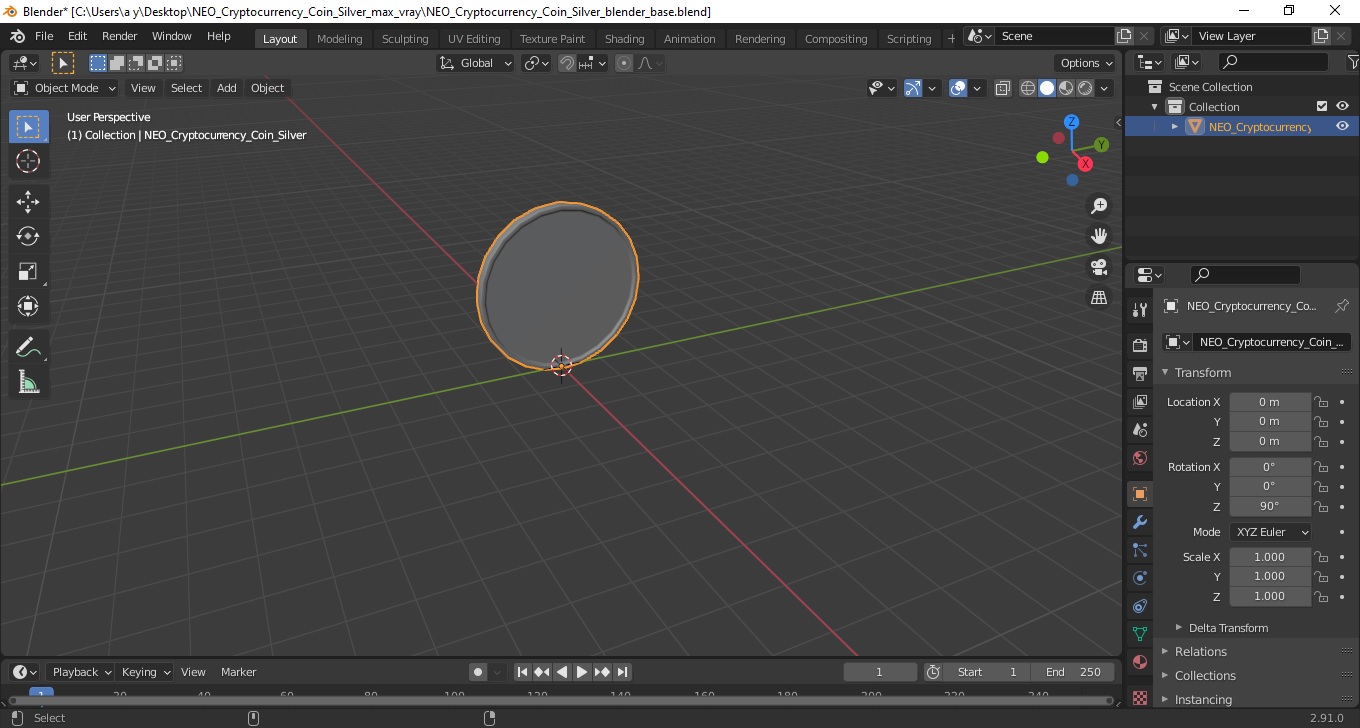Activate the Scale tool
This screenshot has width=1360, height=728.
click(28, 272)
